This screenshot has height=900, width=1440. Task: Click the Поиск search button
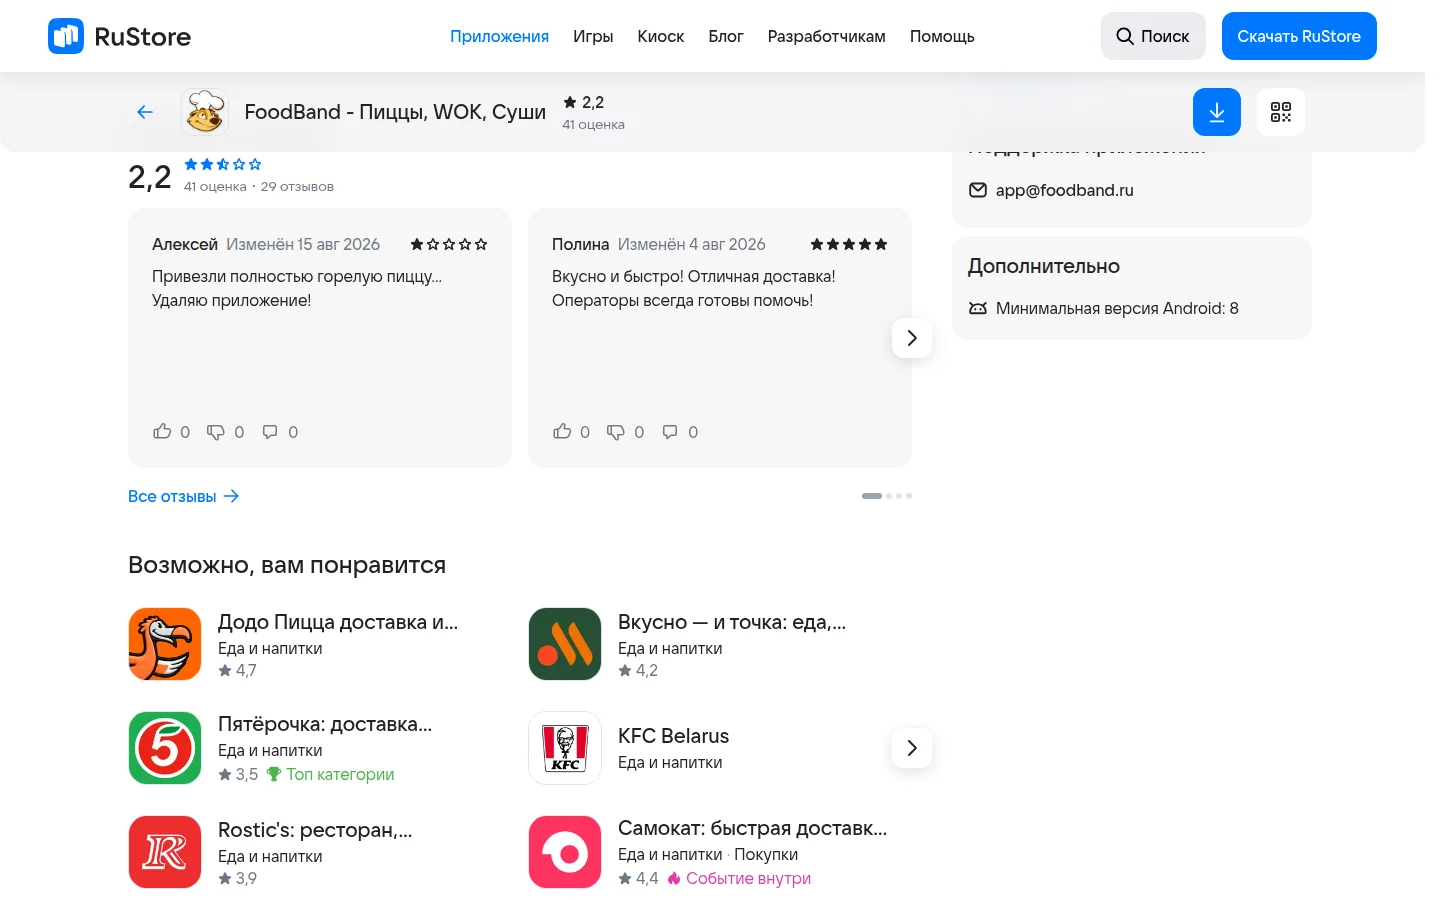tap(1153, 36)
